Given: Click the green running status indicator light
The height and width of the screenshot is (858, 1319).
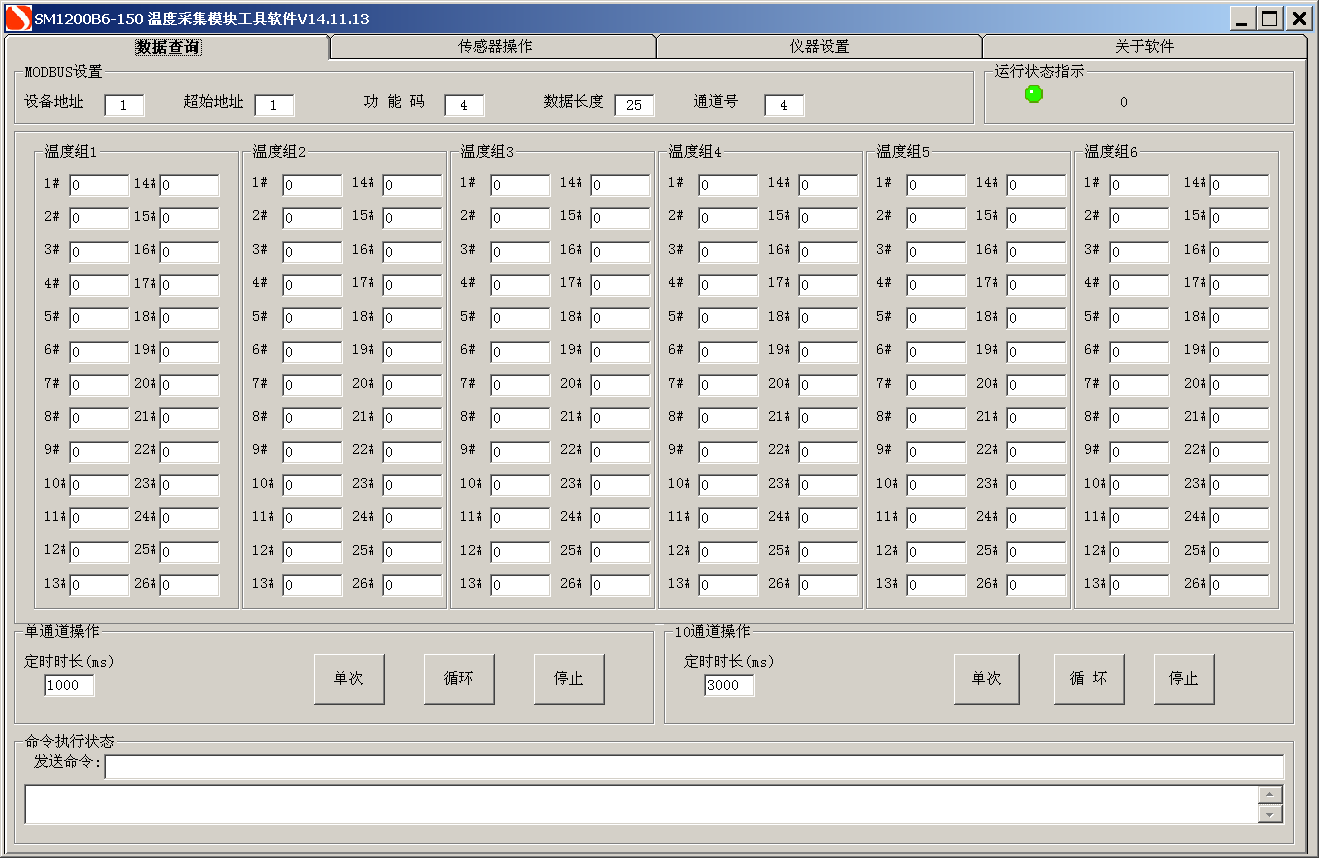Looking at the screenshot, I should pyautogui.click(x=1034, y=94).
